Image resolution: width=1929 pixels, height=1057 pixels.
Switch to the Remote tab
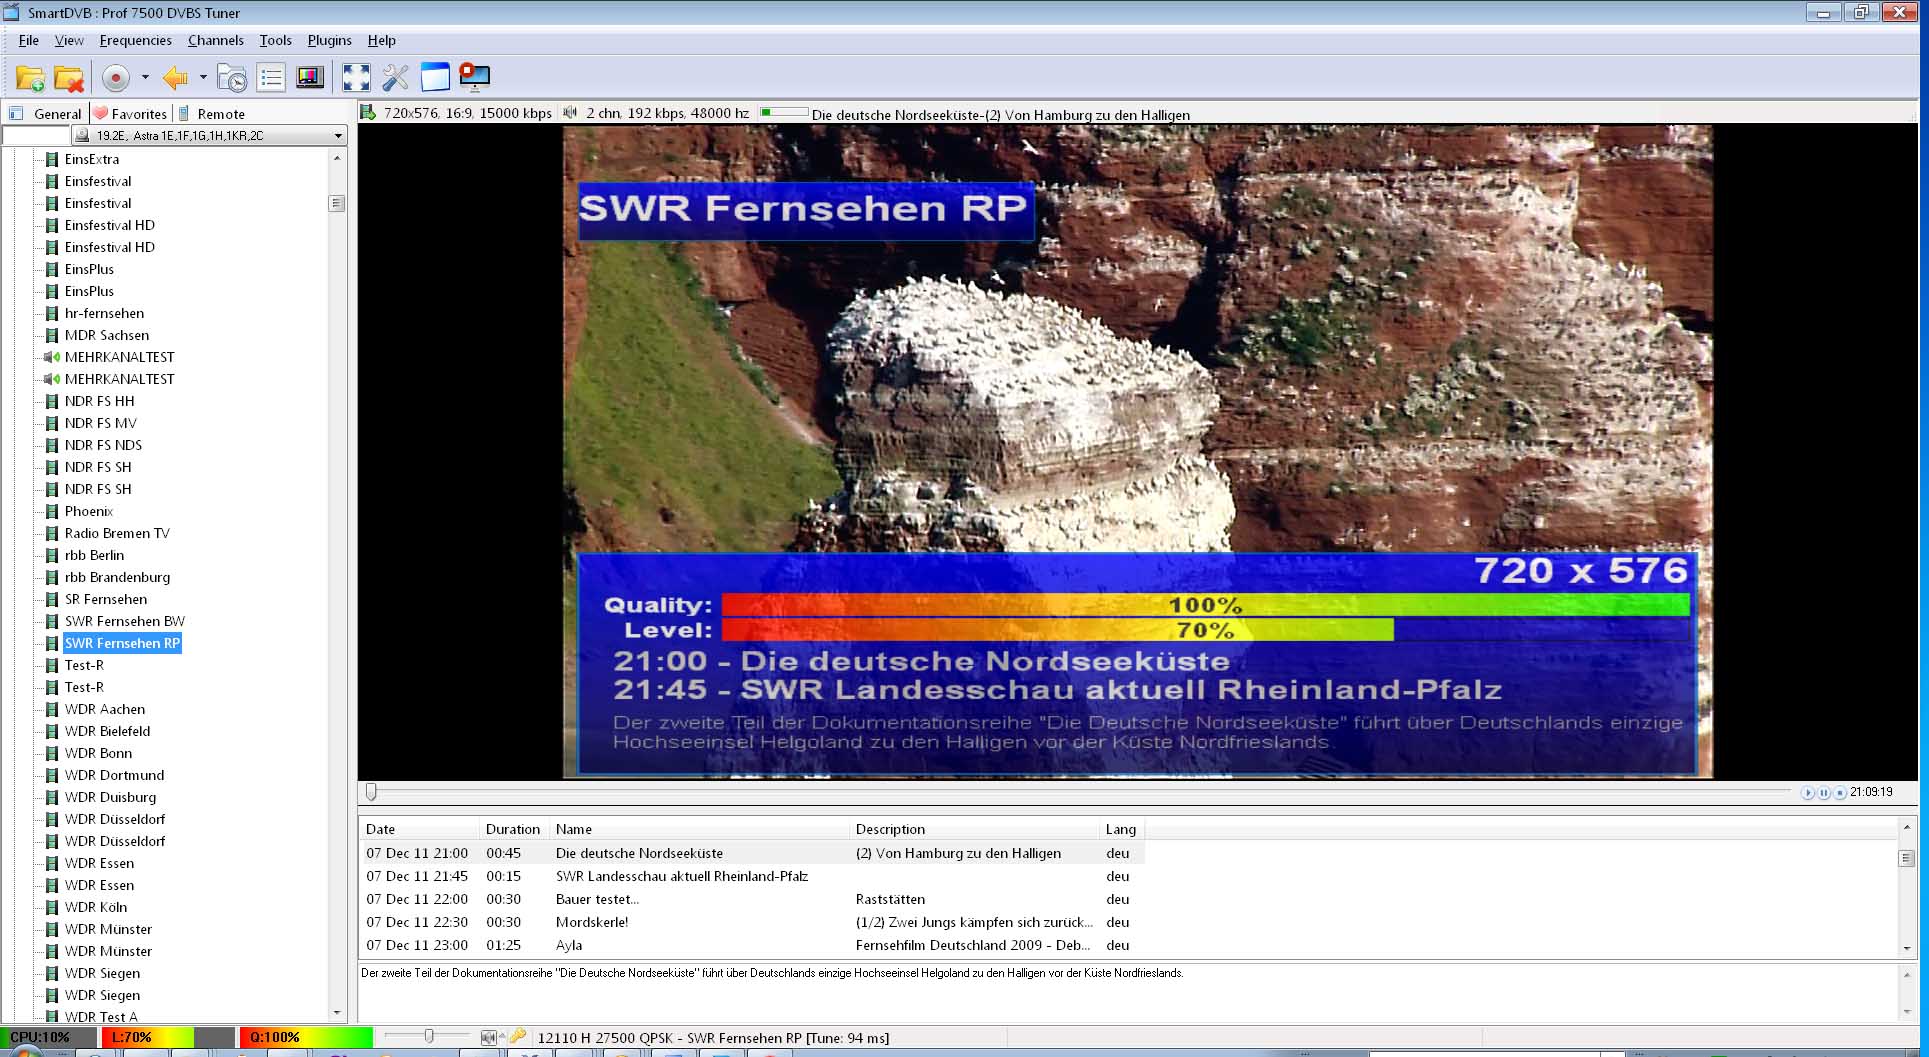pos(212,114)
